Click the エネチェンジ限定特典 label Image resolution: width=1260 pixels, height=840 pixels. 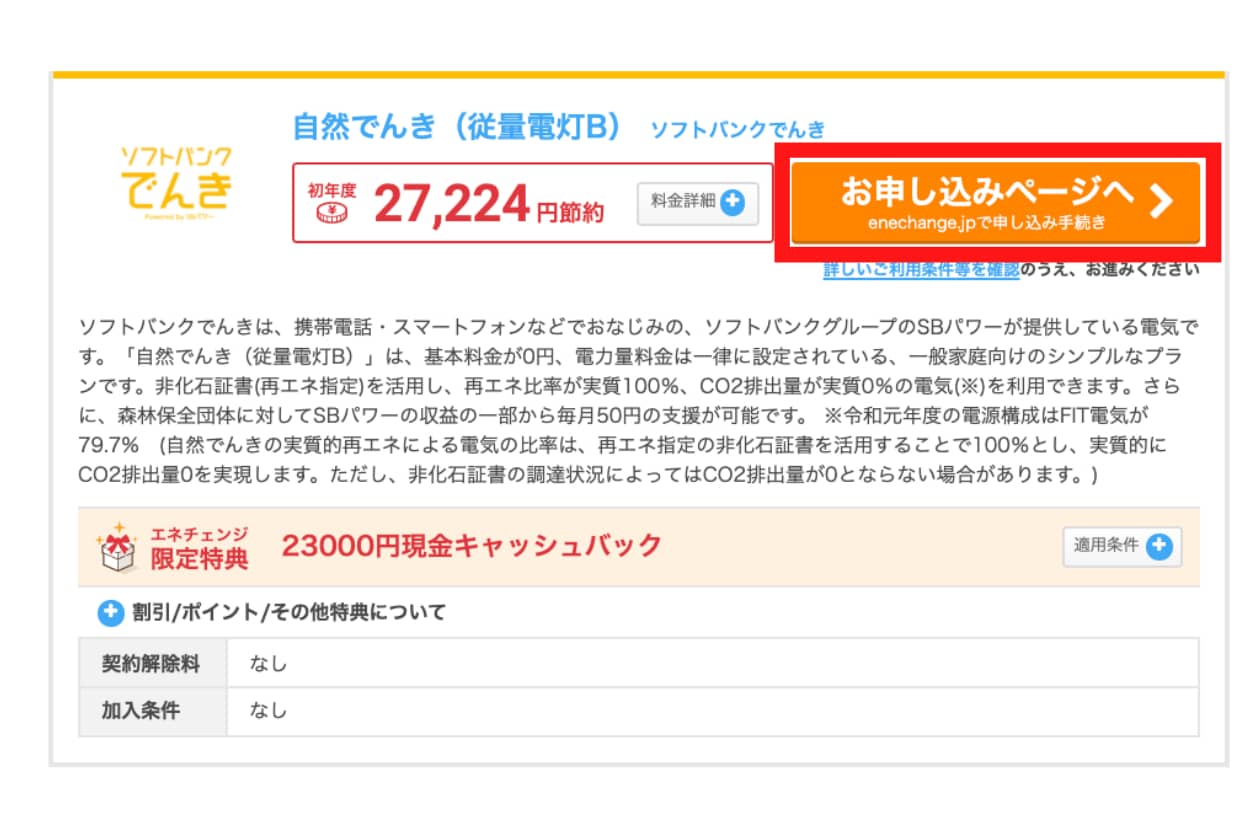click(x=199, y=547)
